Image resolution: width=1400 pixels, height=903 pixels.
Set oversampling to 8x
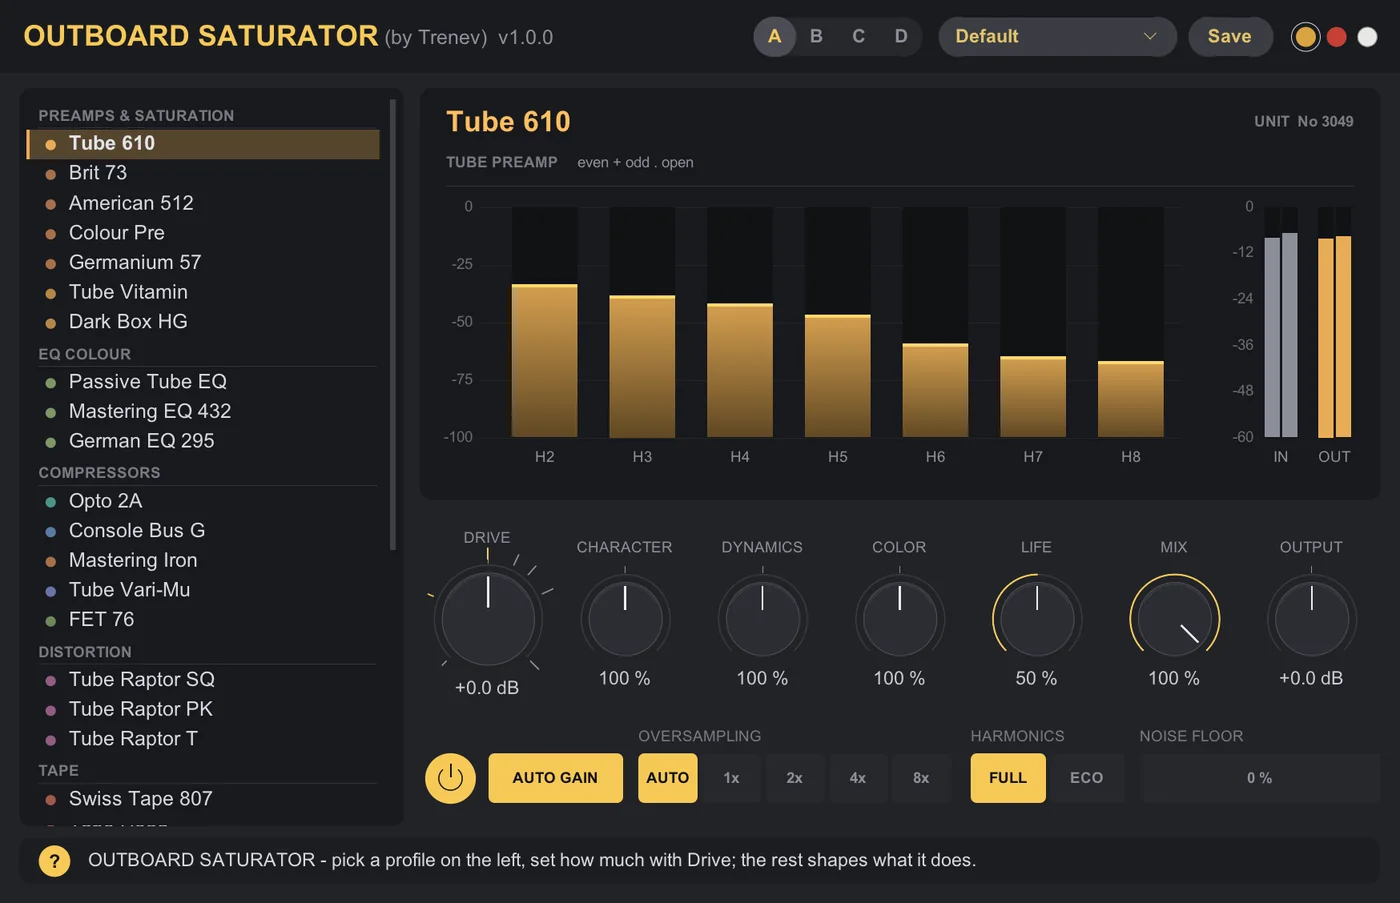(x=921, y=778)
